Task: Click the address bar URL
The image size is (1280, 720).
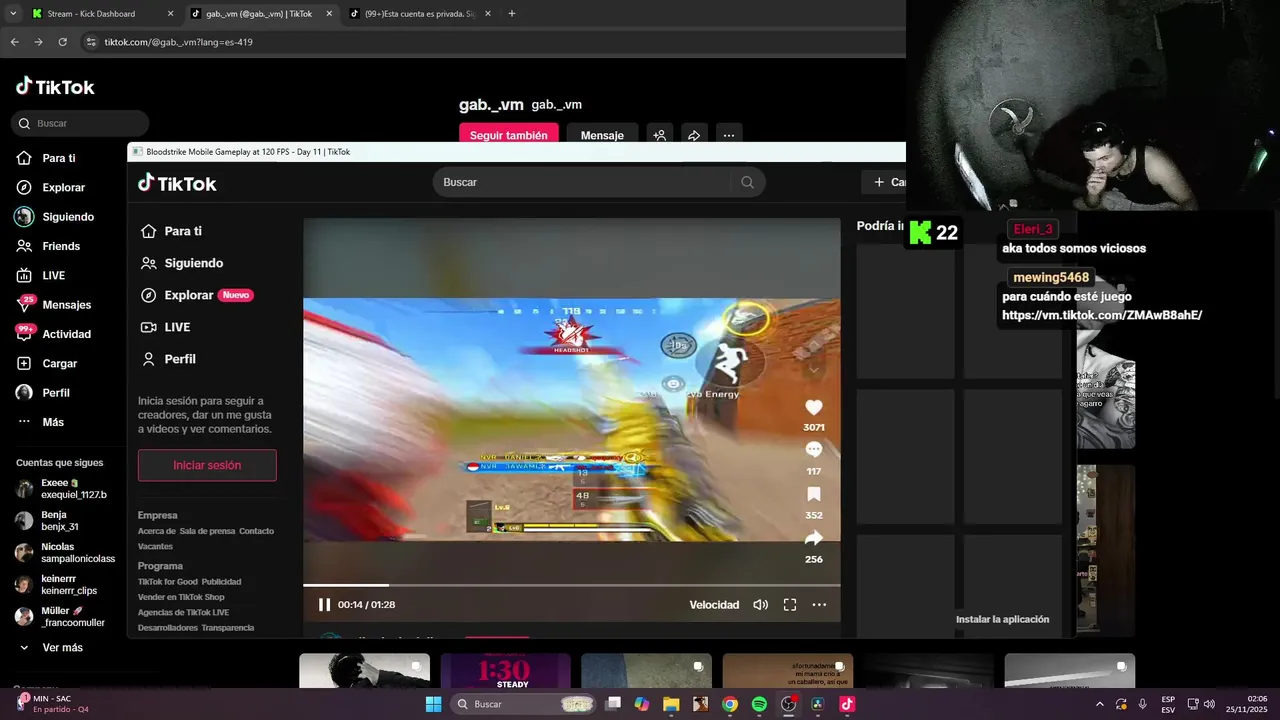Action: 178,42
